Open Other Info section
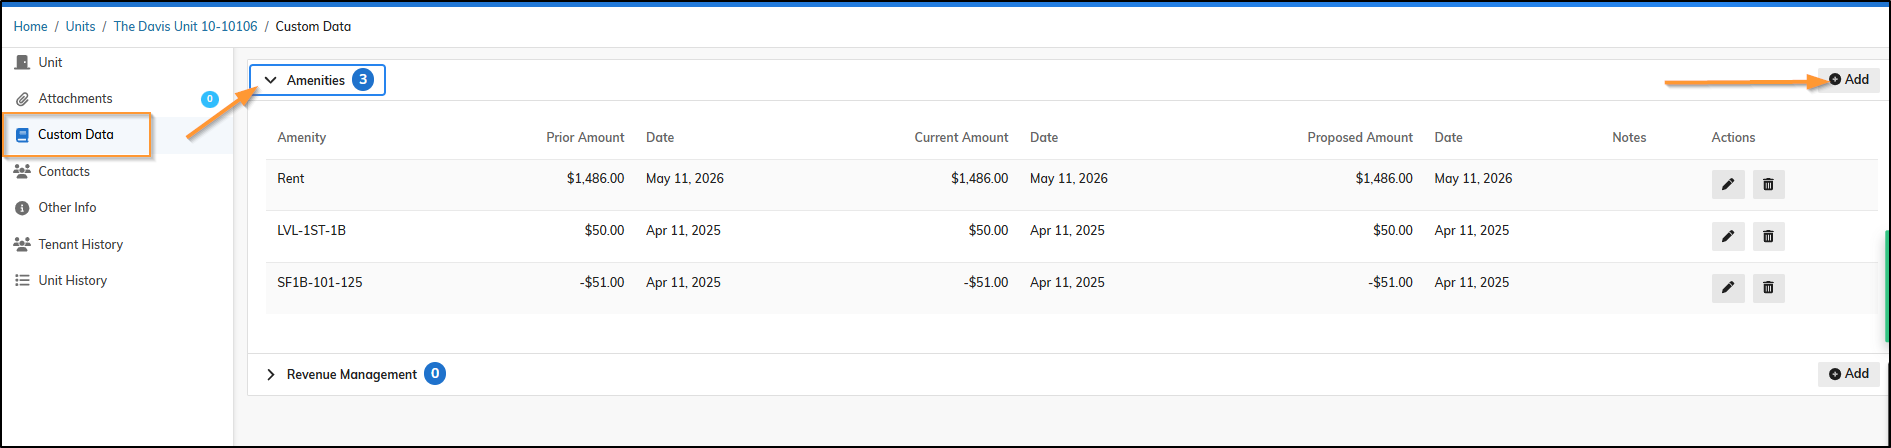Image resolution: width=1891 pixels, height=448 pixels. pyautogui.click(x=67, y=207)
